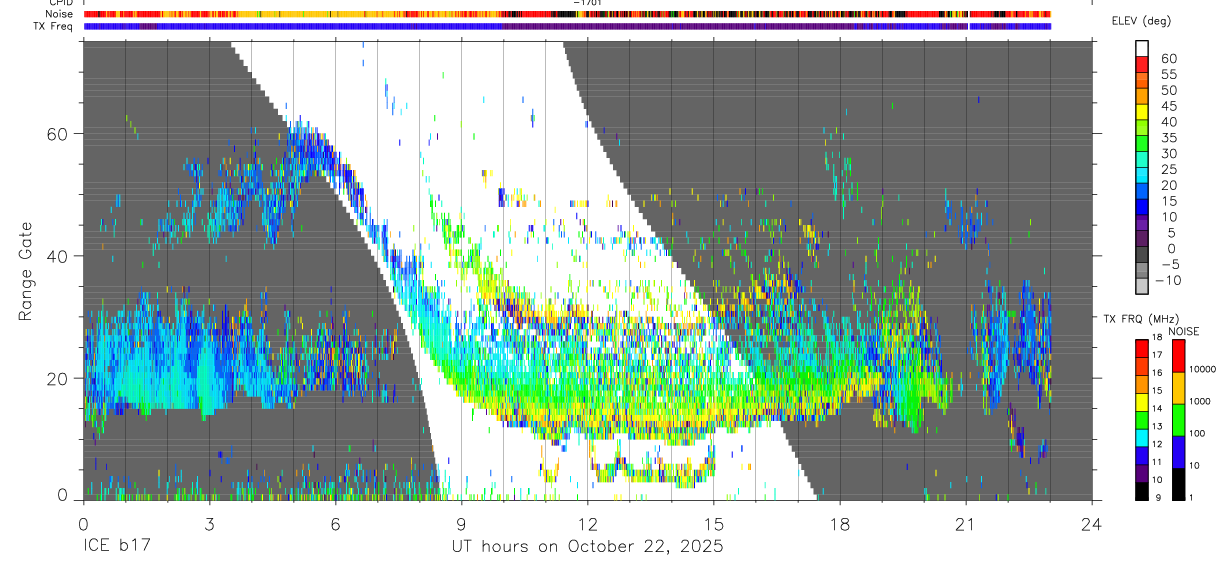Click the Range Gate tick label "60"
Screen dimensions: 1228x567
(58, 133)
